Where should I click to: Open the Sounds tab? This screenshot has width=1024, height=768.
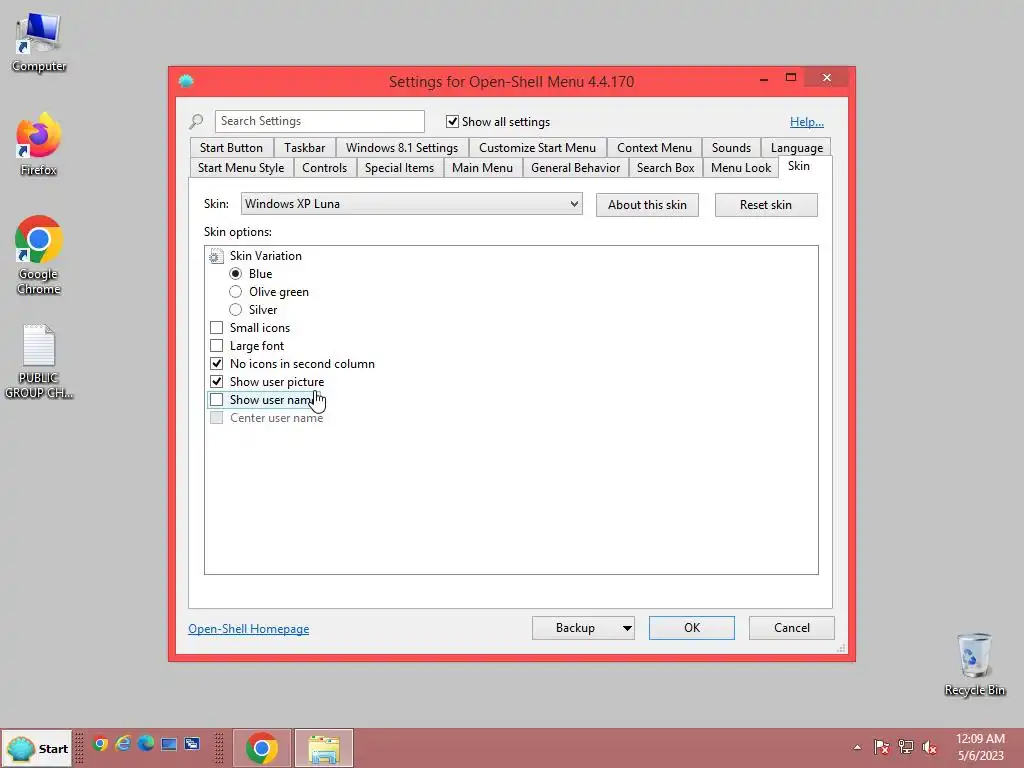731,148
